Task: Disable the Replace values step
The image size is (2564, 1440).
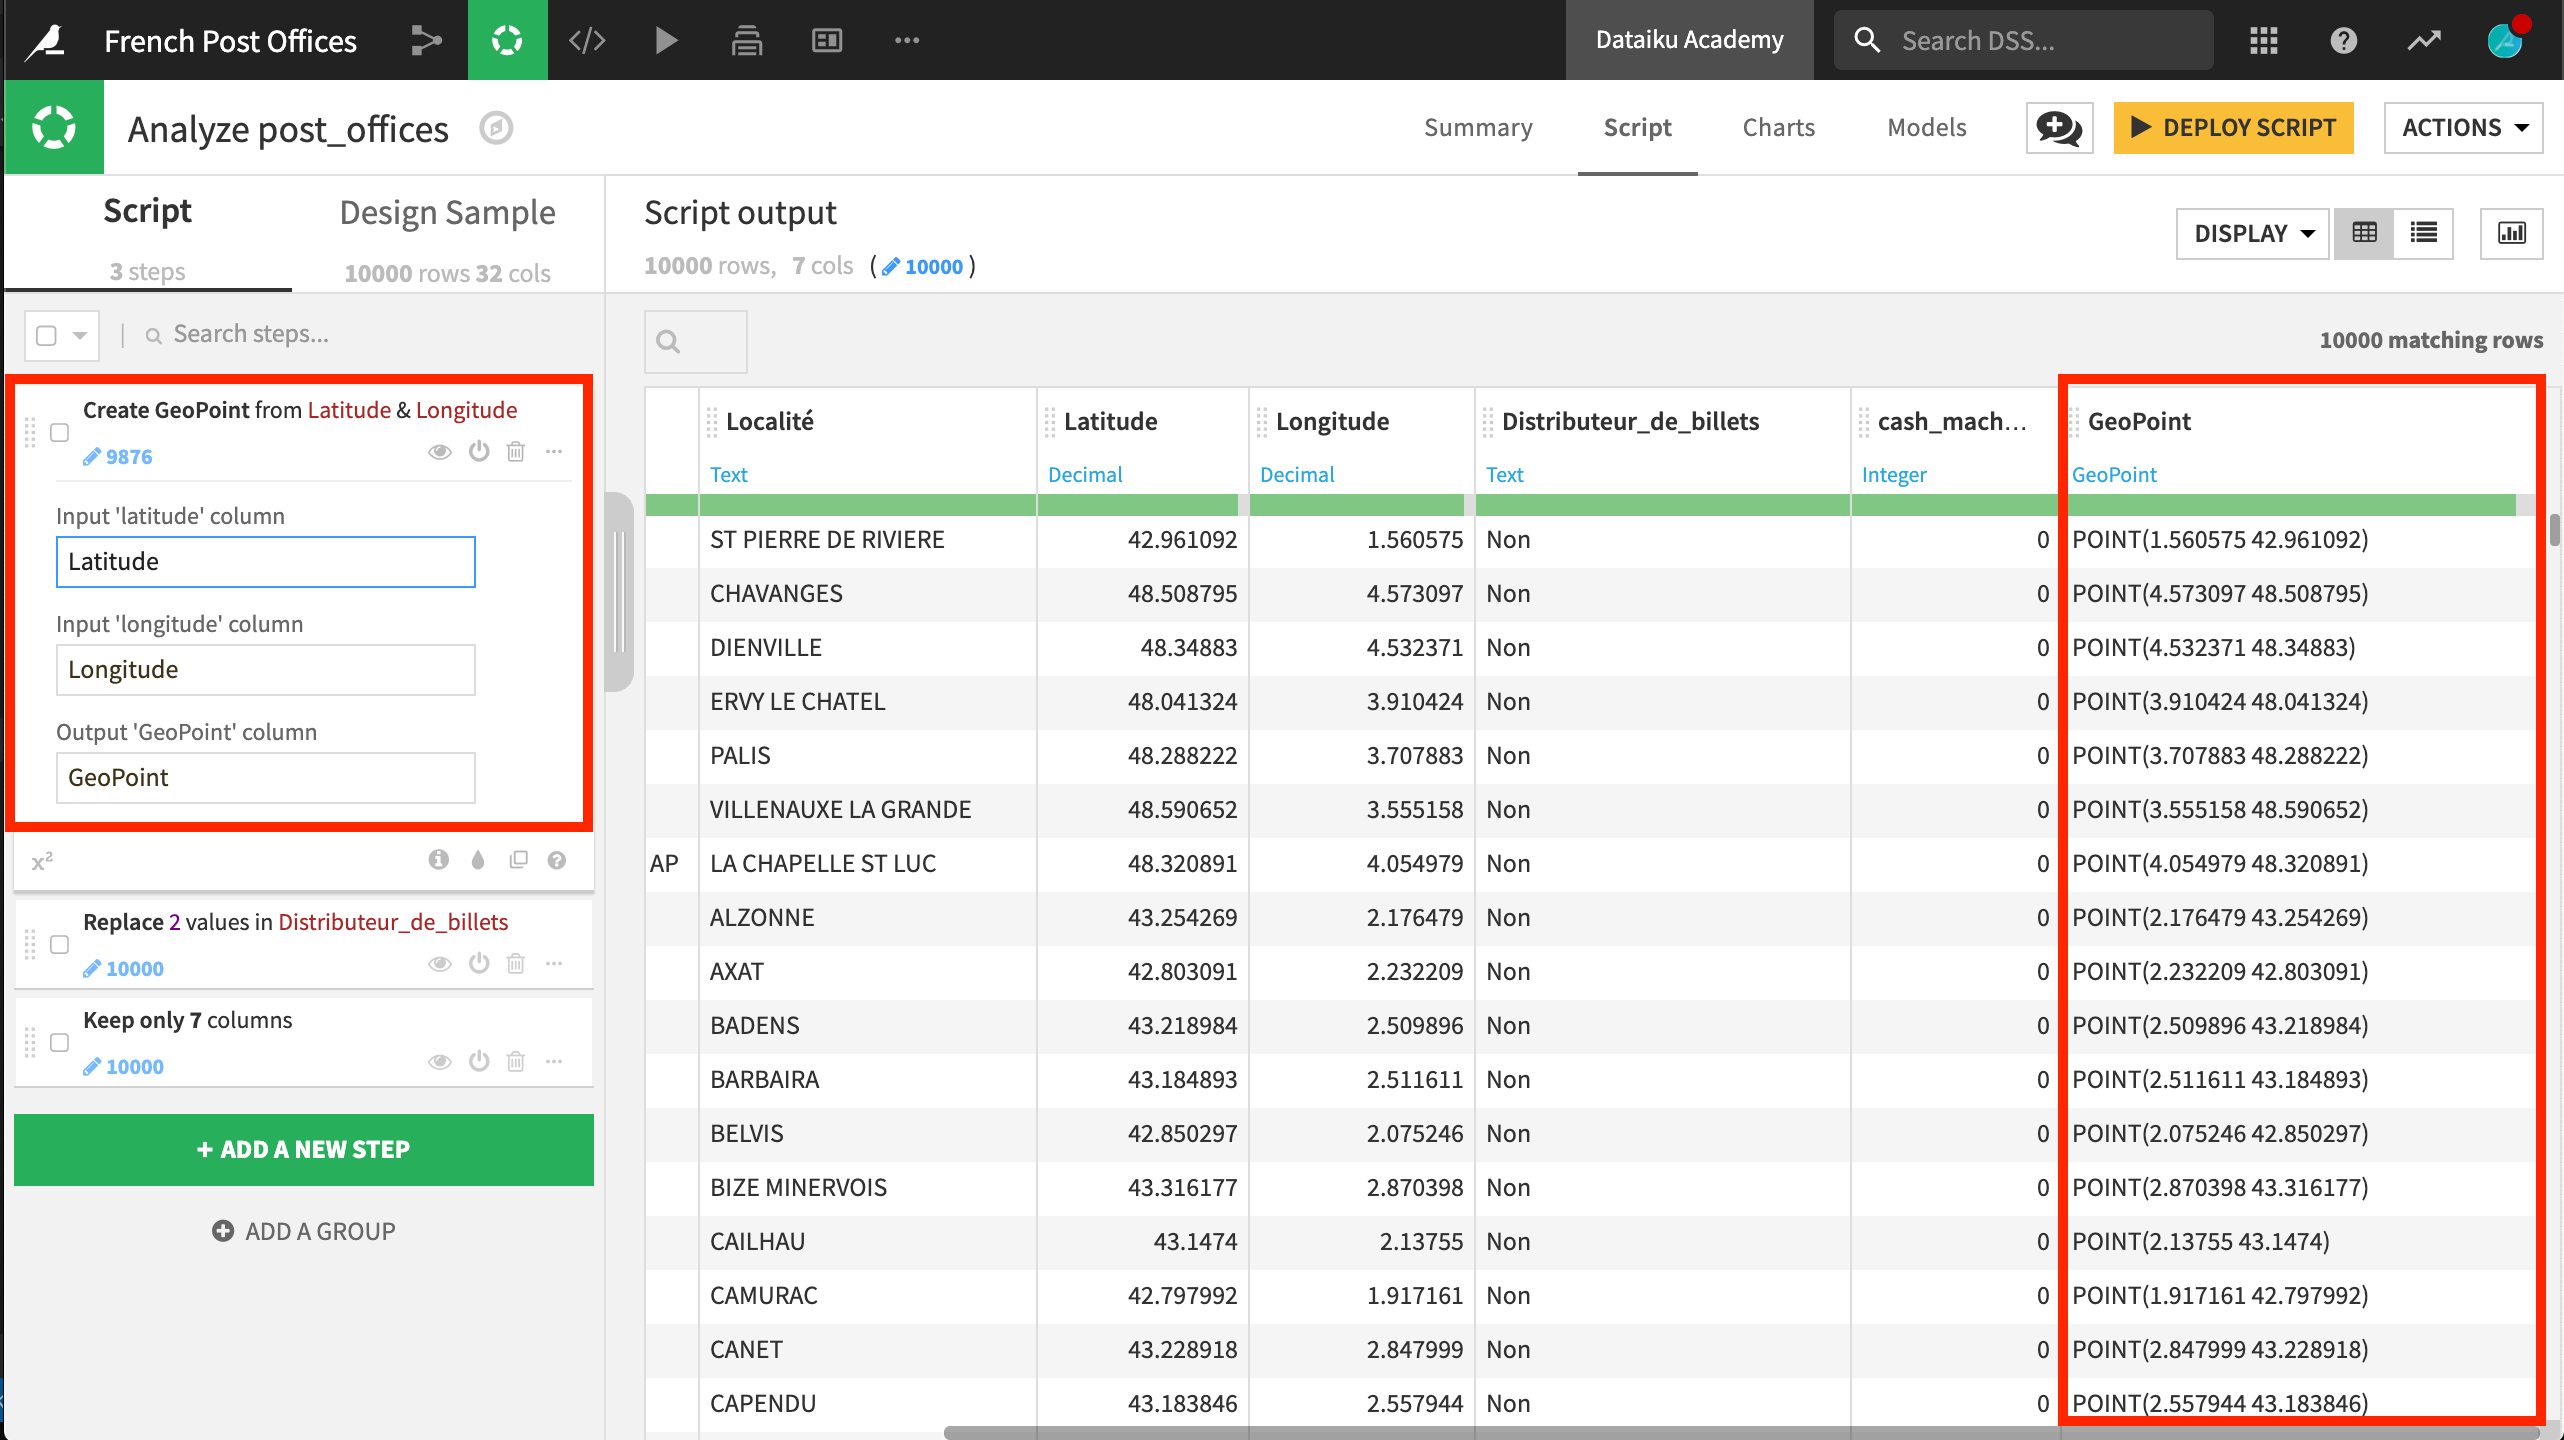Action: pyautogui.click(x=479, y=963)
